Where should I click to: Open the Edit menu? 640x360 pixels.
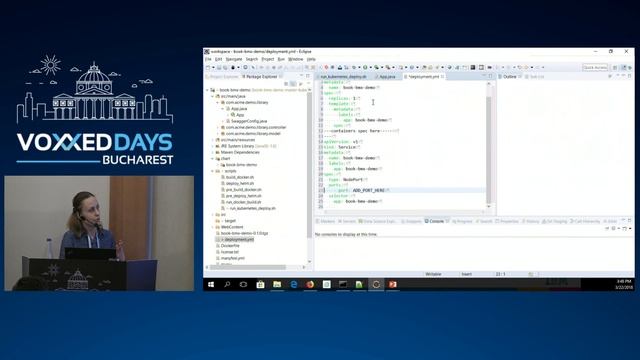click(x=218, y=59)
